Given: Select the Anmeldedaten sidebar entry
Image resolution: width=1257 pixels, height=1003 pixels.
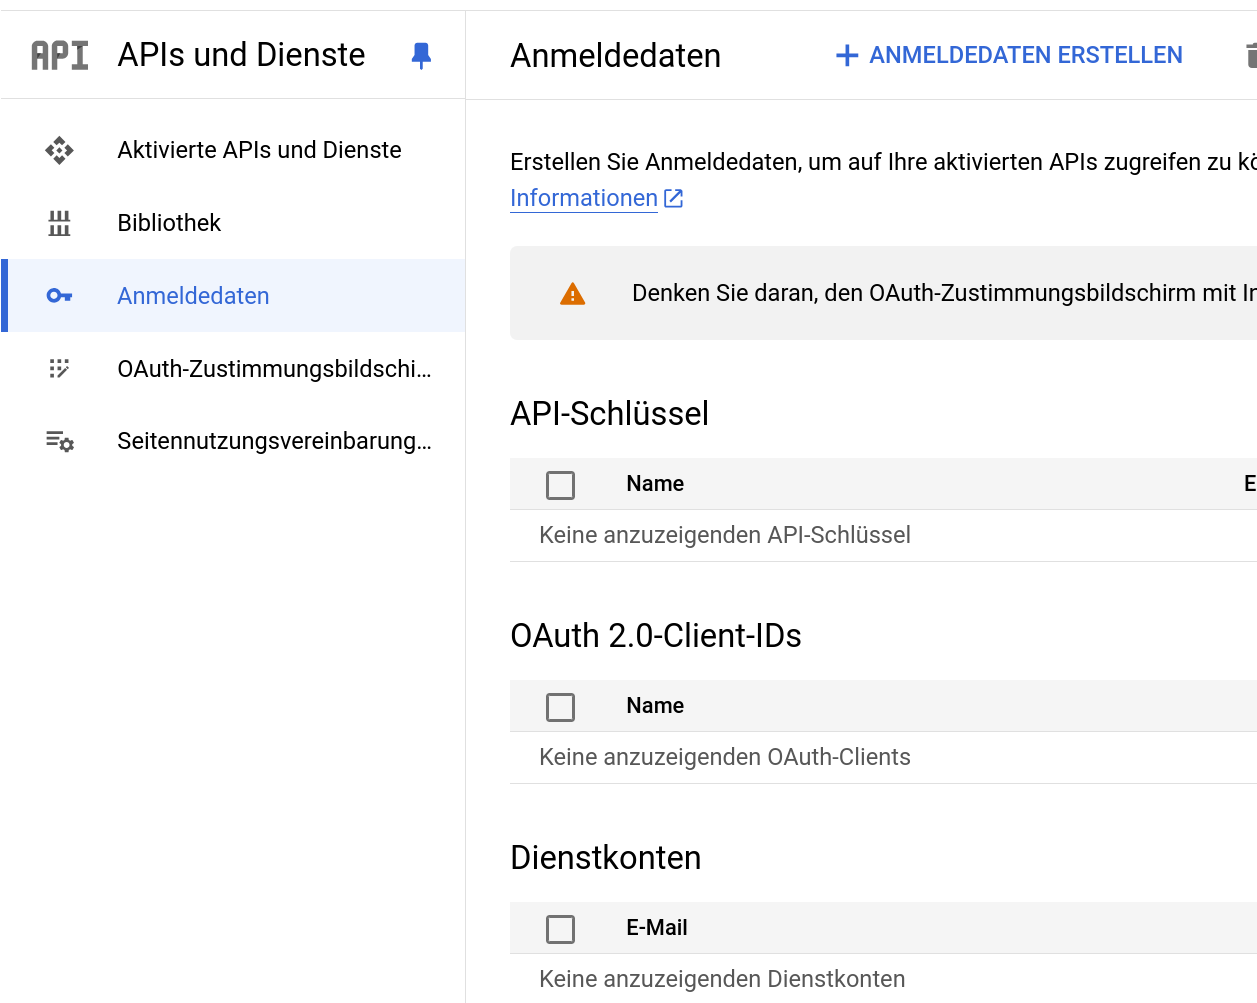Looking at the screenshot, I should (x=193, y=296).
